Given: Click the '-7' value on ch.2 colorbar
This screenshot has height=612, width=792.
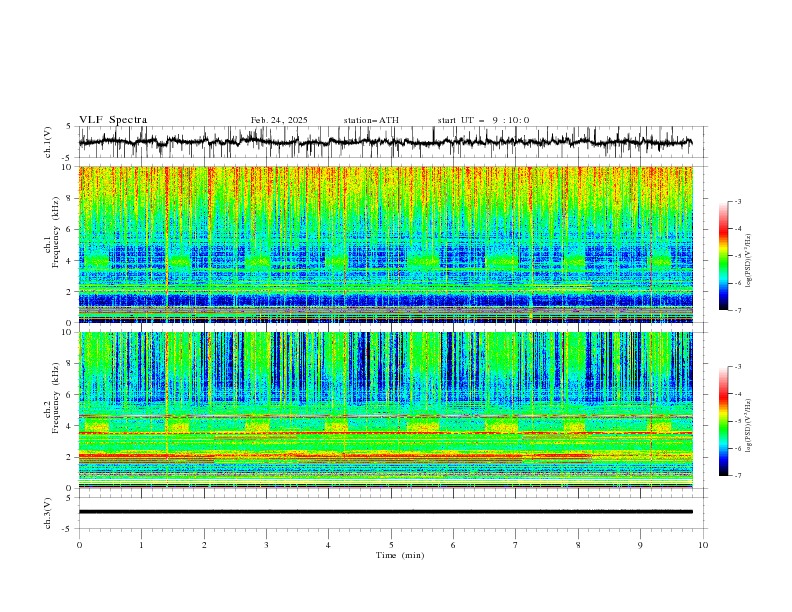Looking at the screenshot, I should click(738, 476).
